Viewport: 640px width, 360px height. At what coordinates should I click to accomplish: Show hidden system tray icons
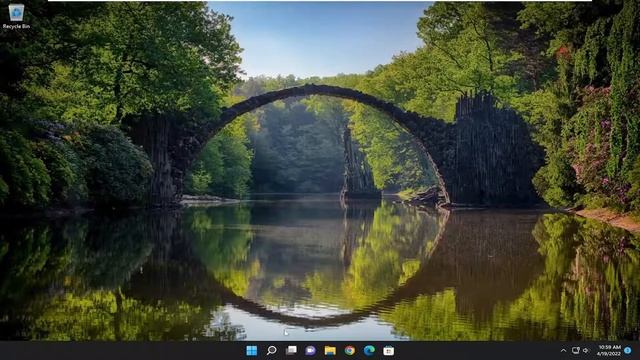pos(563,351)
